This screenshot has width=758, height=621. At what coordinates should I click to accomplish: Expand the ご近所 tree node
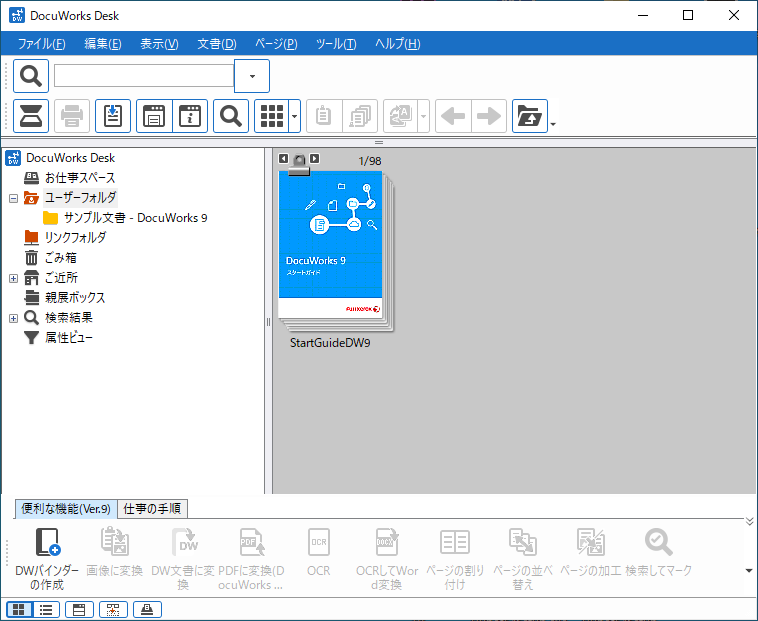(x=14, y=278)
